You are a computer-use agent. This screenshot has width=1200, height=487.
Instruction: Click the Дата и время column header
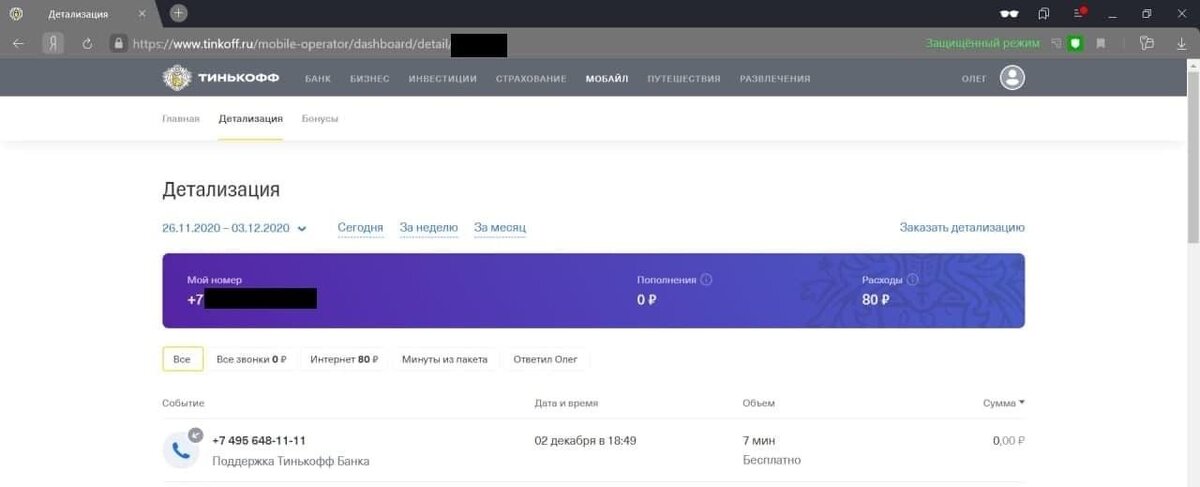coord(567,403)
